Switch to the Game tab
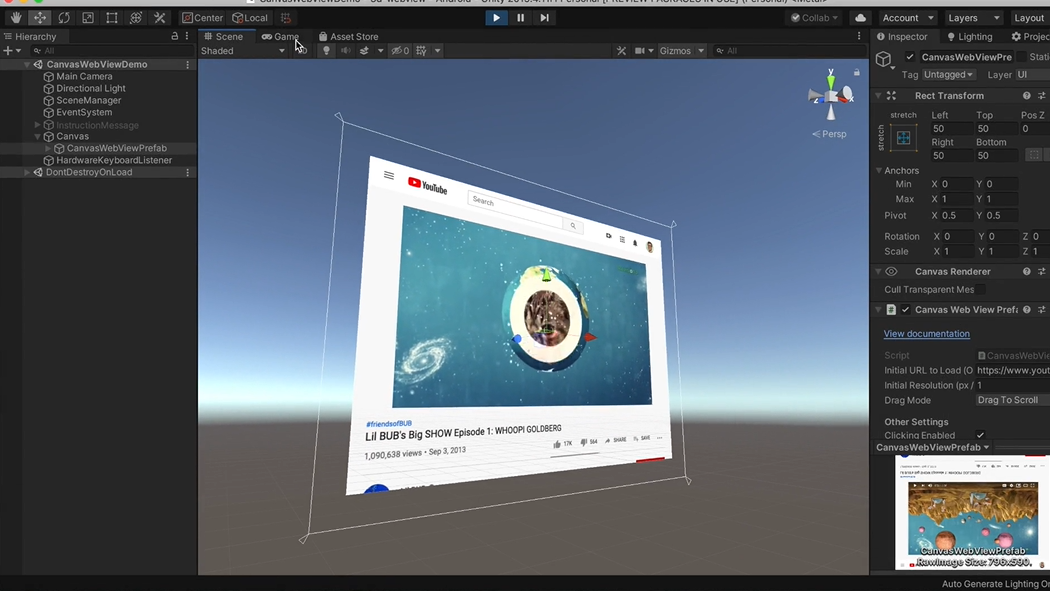 point(281,37)
